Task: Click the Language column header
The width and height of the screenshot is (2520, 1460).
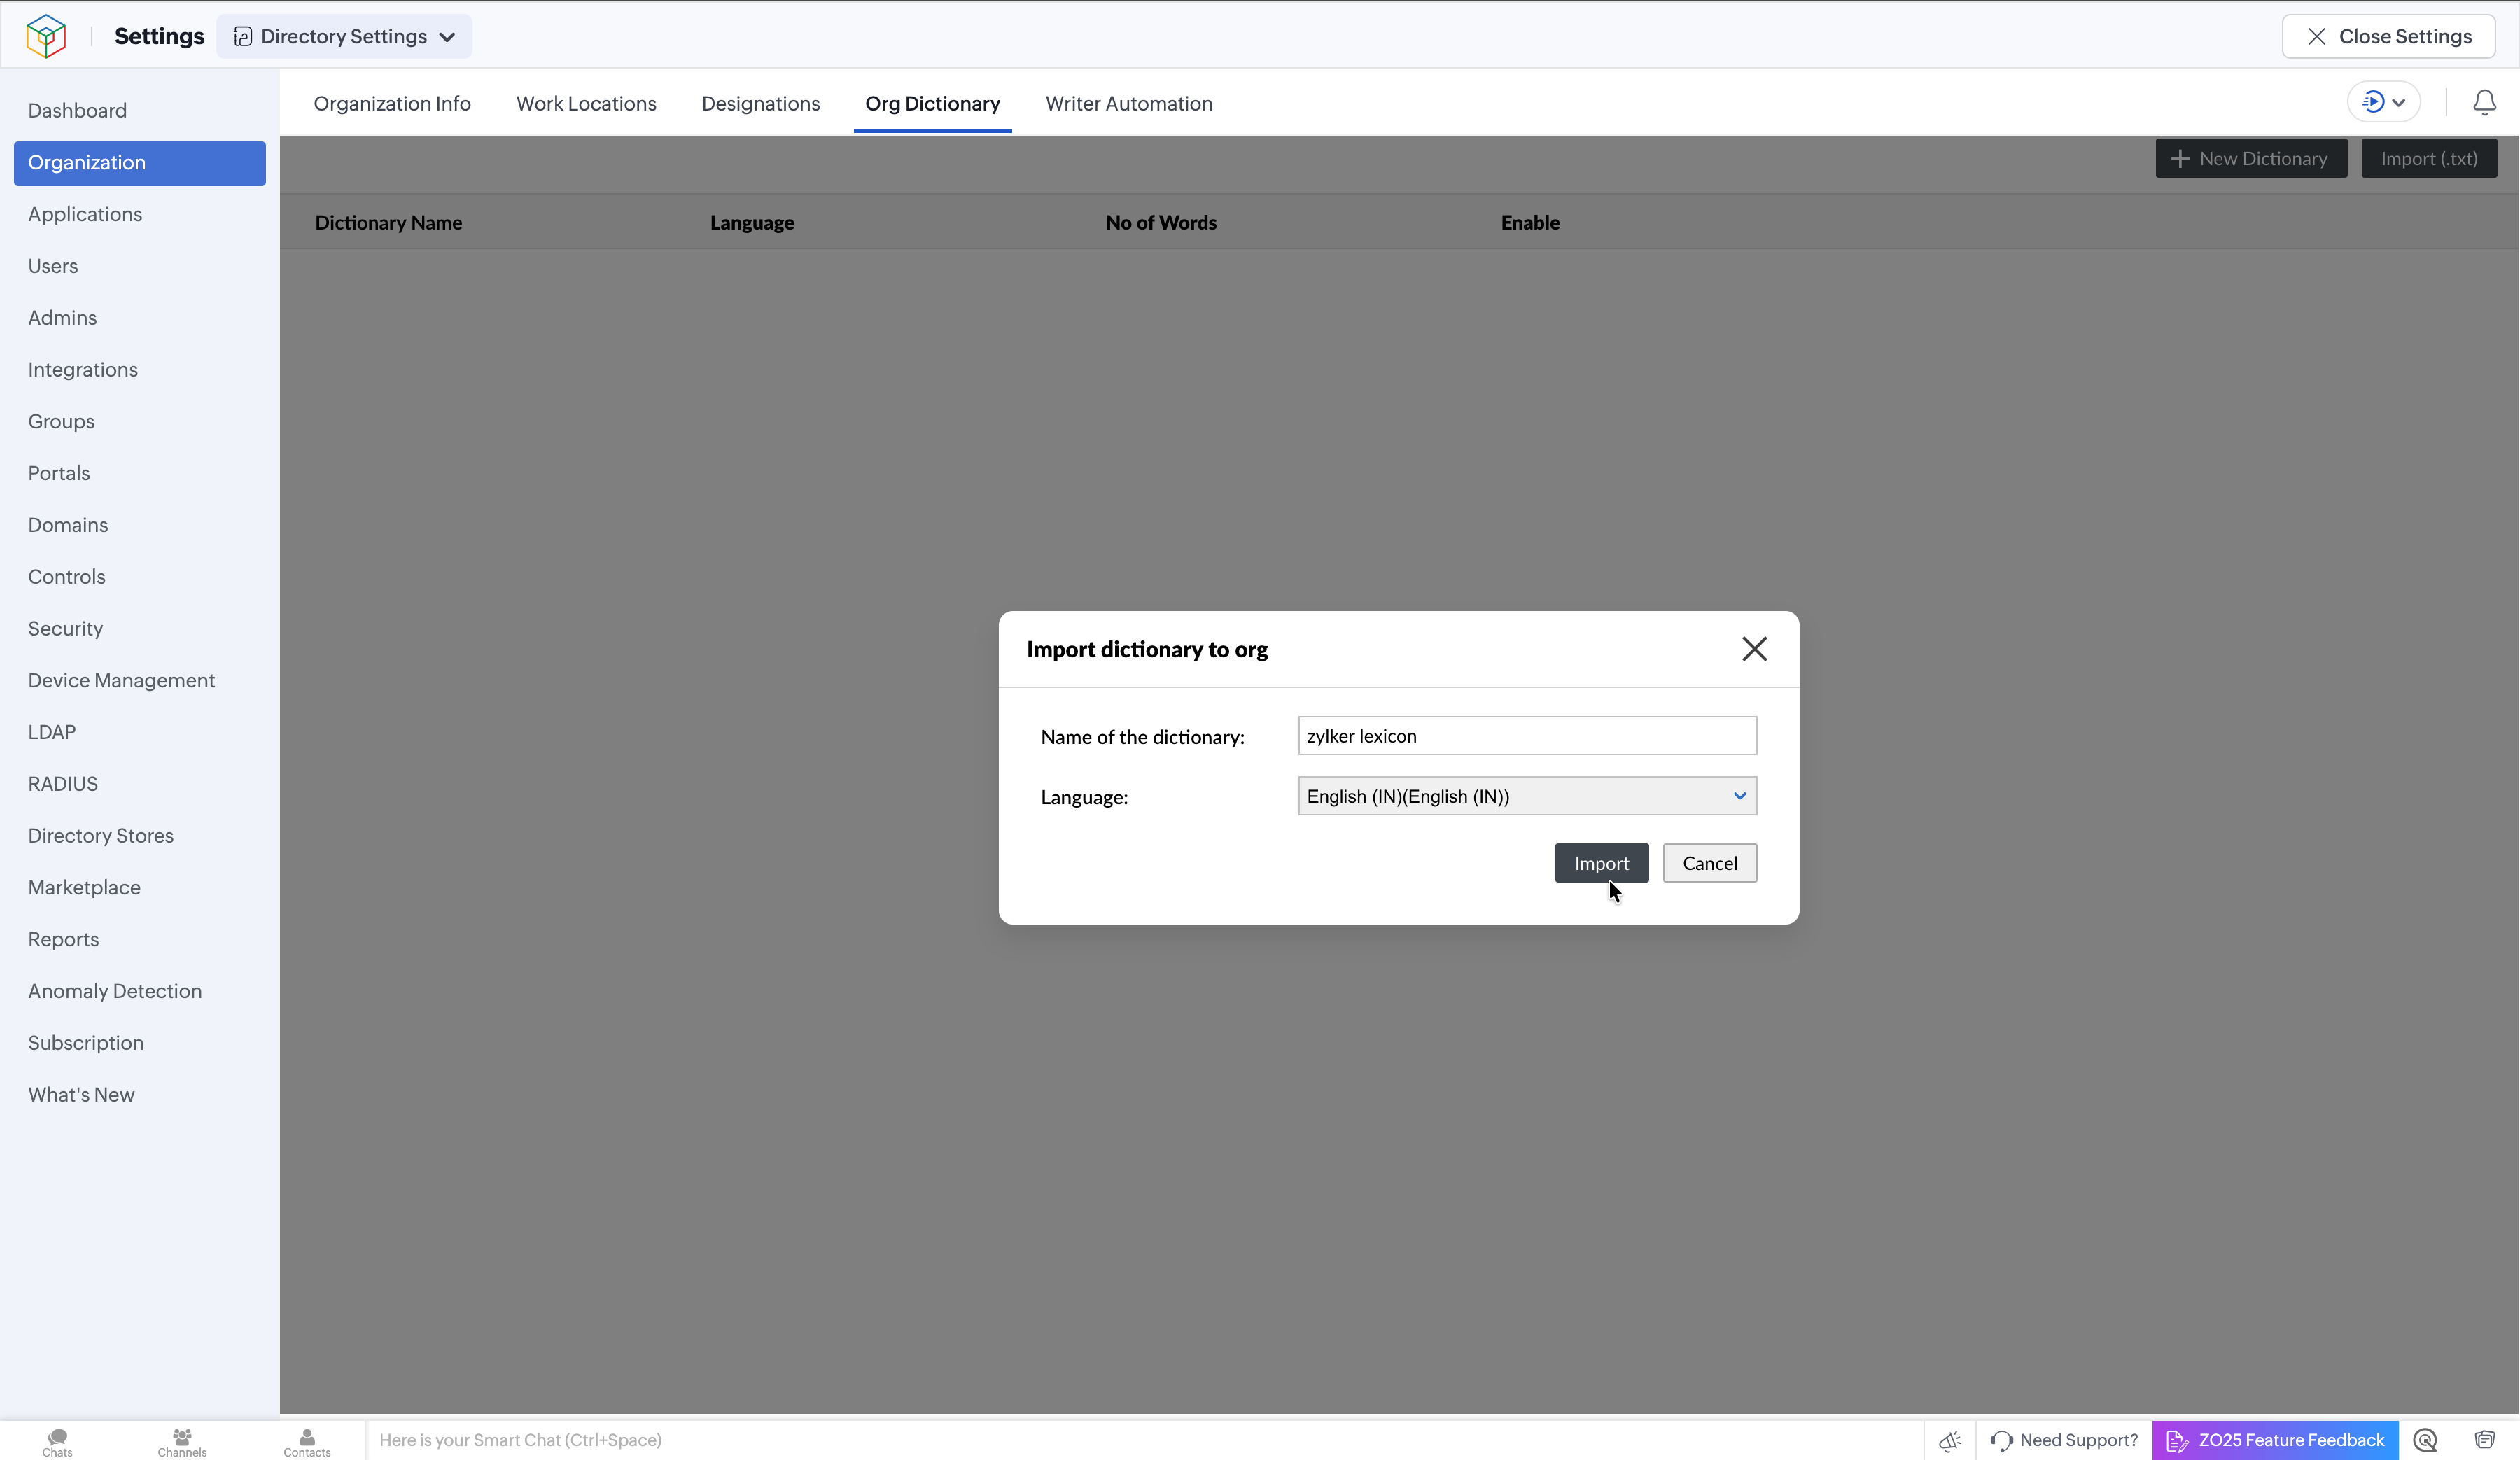Action: (752, 223)
